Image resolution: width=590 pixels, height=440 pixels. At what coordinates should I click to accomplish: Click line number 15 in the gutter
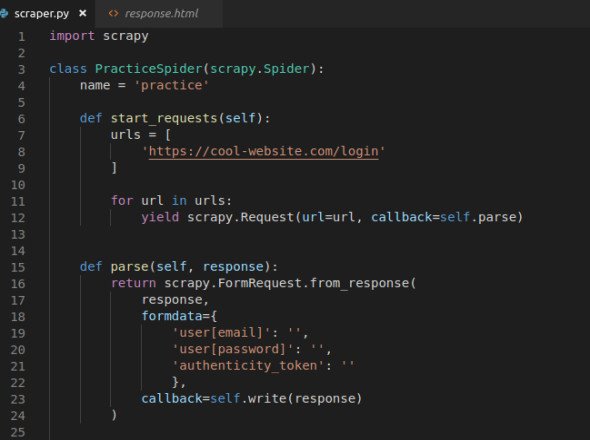point(18,267)
